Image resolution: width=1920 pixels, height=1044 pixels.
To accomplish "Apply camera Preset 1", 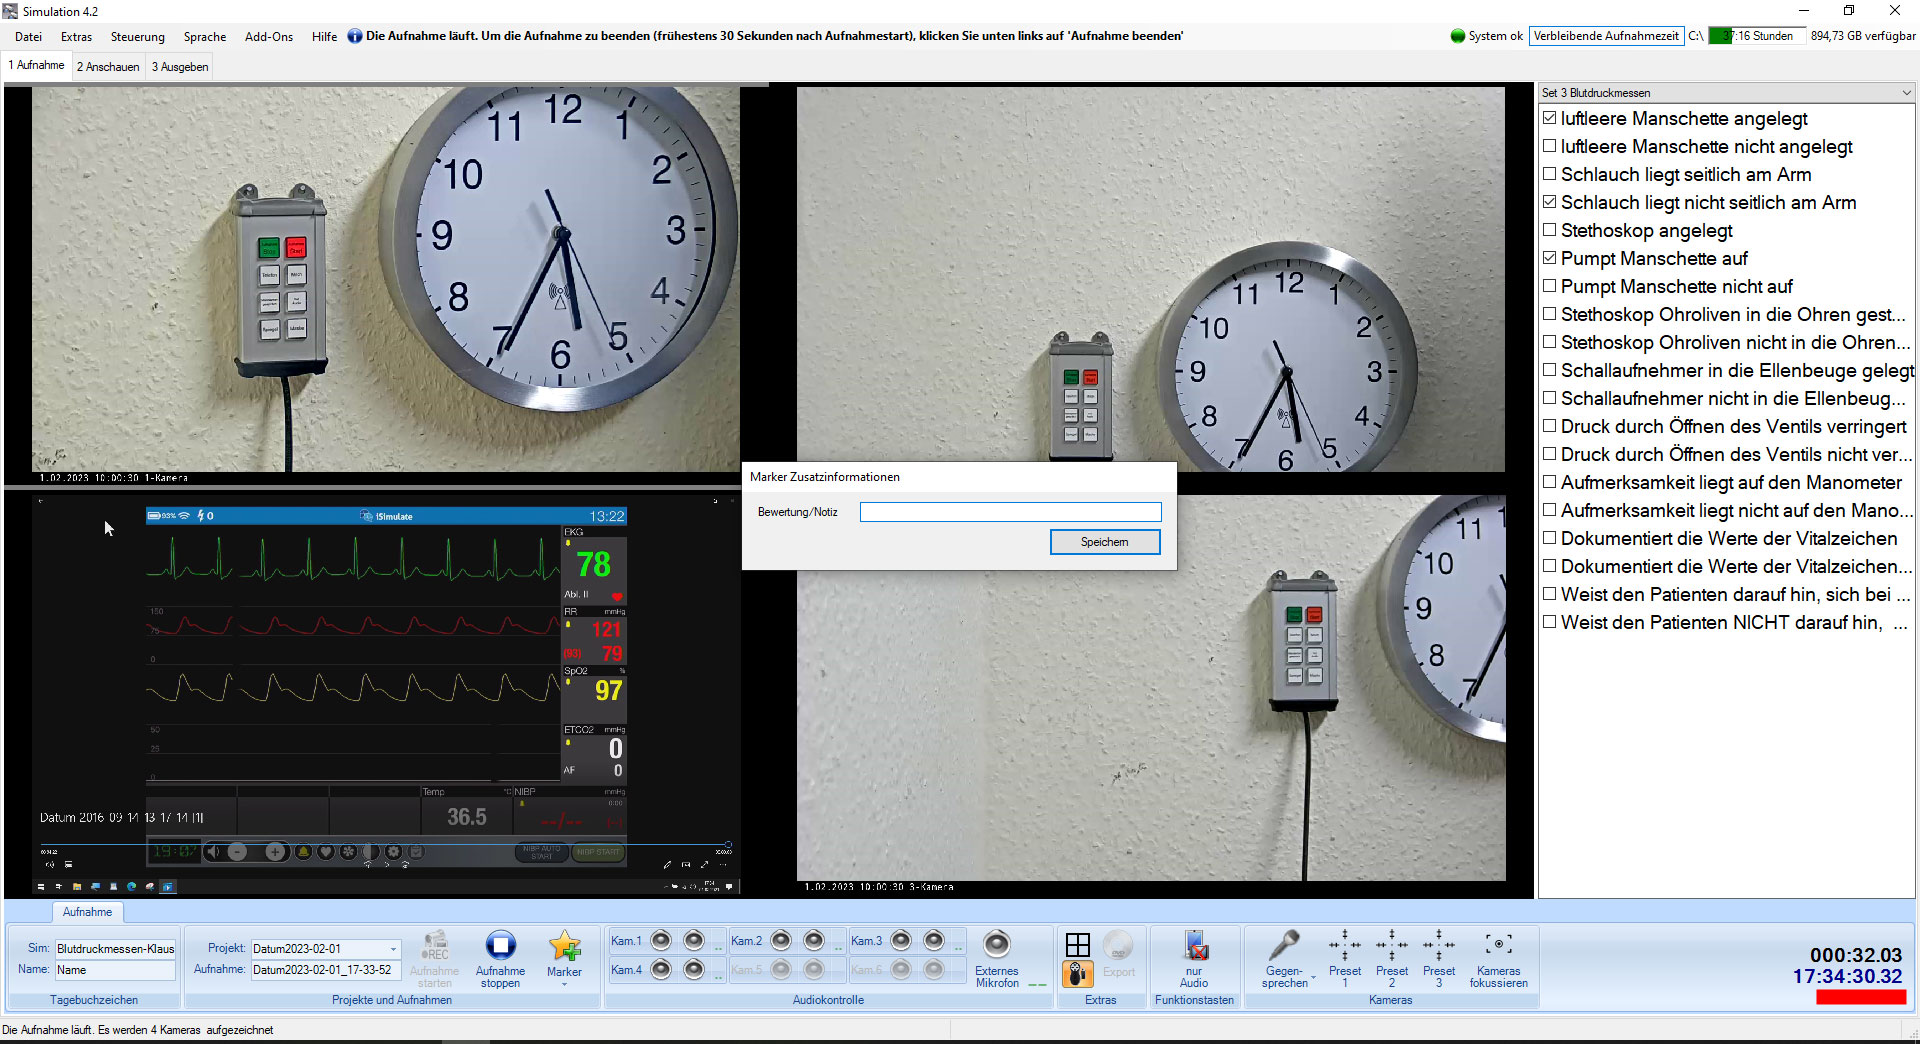I will (1345, 958).
